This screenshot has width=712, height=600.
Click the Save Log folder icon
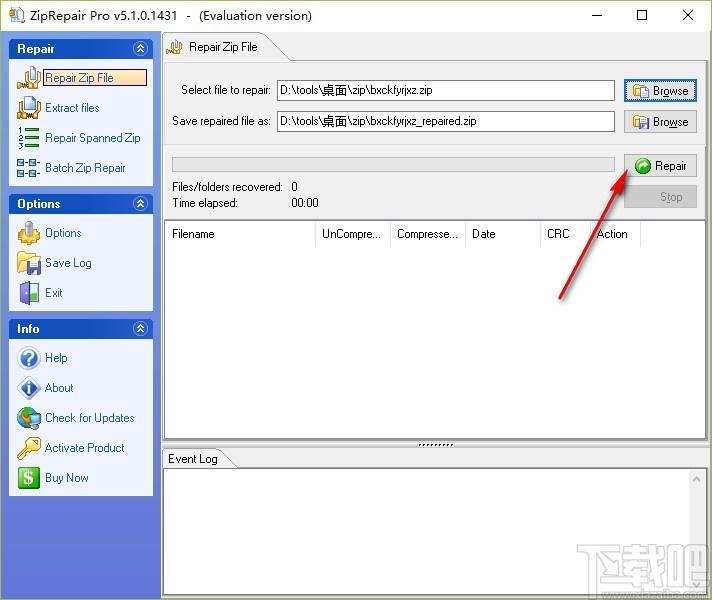pos(29,263)
